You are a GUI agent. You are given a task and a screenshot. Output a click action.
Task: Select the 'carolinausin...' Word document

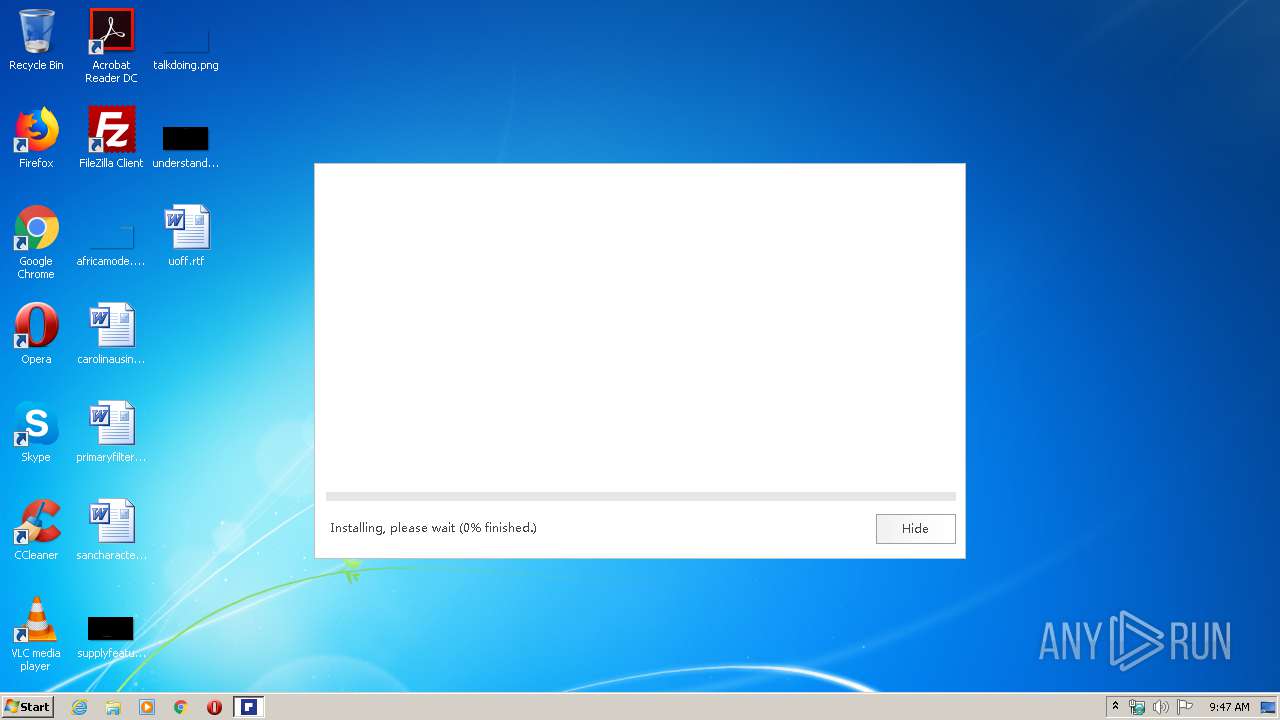pos(111,334)
